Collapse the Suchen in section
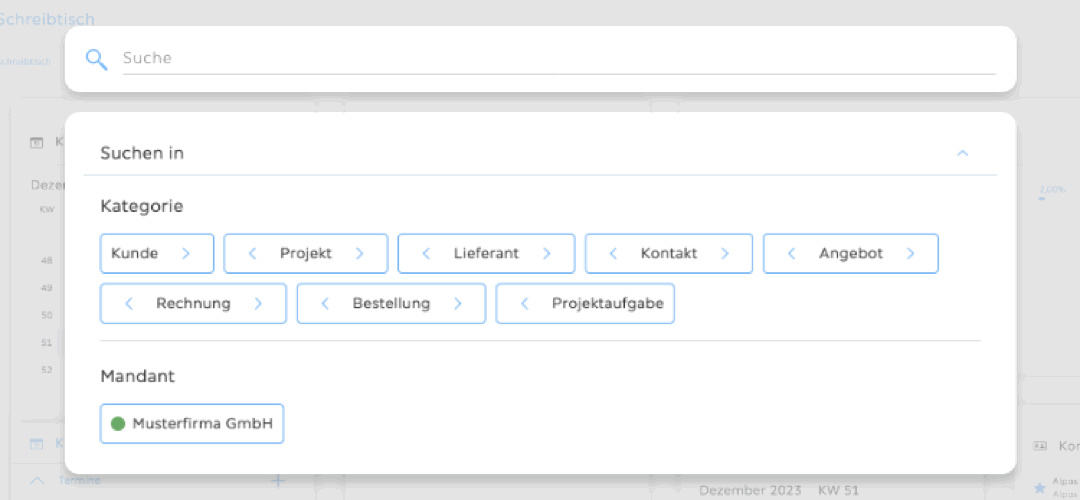The height and width of the screenshot is (500, 1080). click(x=962, y=153)
